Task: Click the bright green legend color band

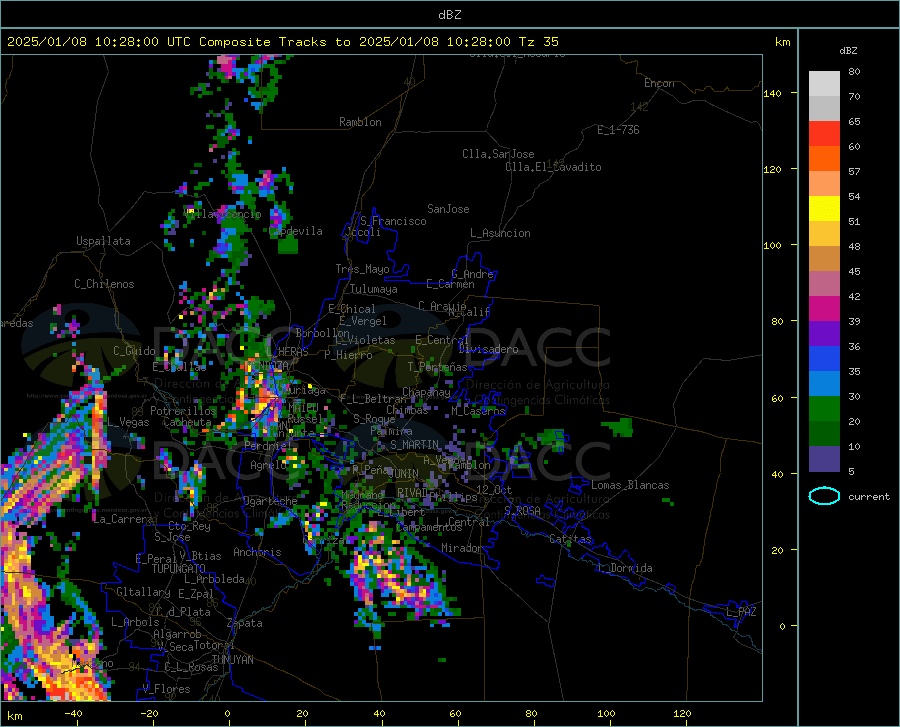Action: (824, 409)
